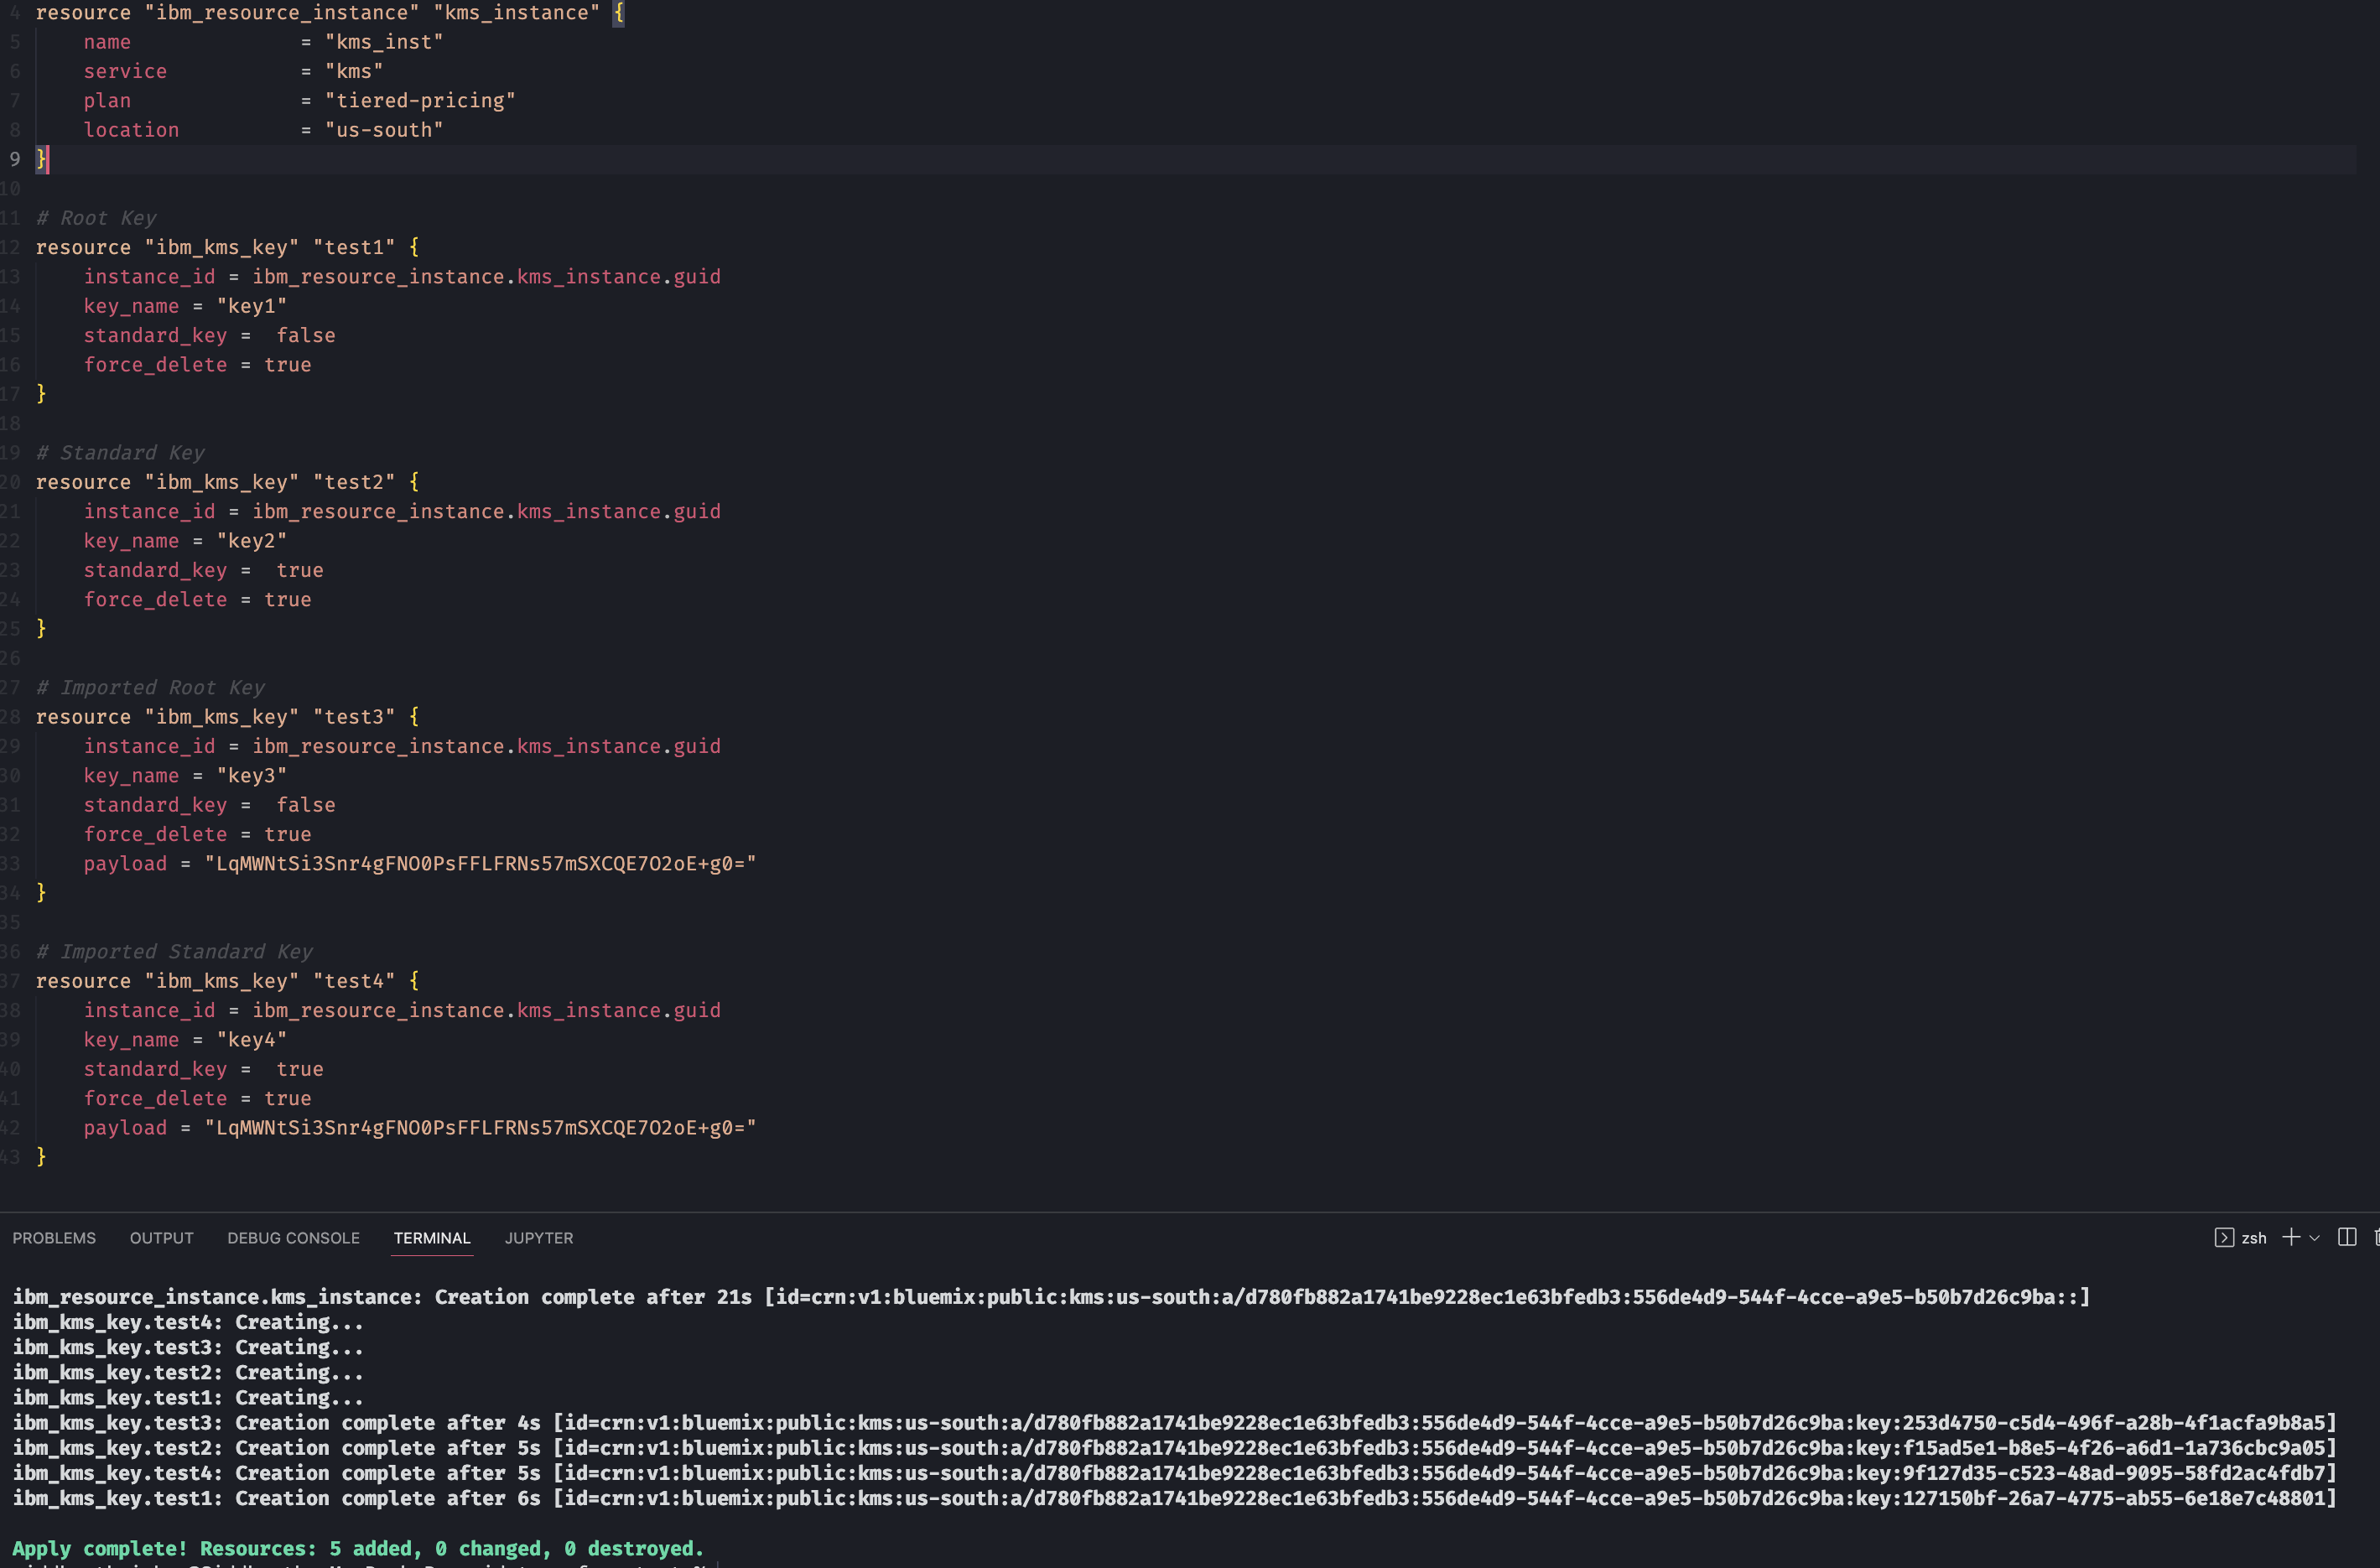
Task: Click the "us-south" location string
Action: [x=384, y=130]
